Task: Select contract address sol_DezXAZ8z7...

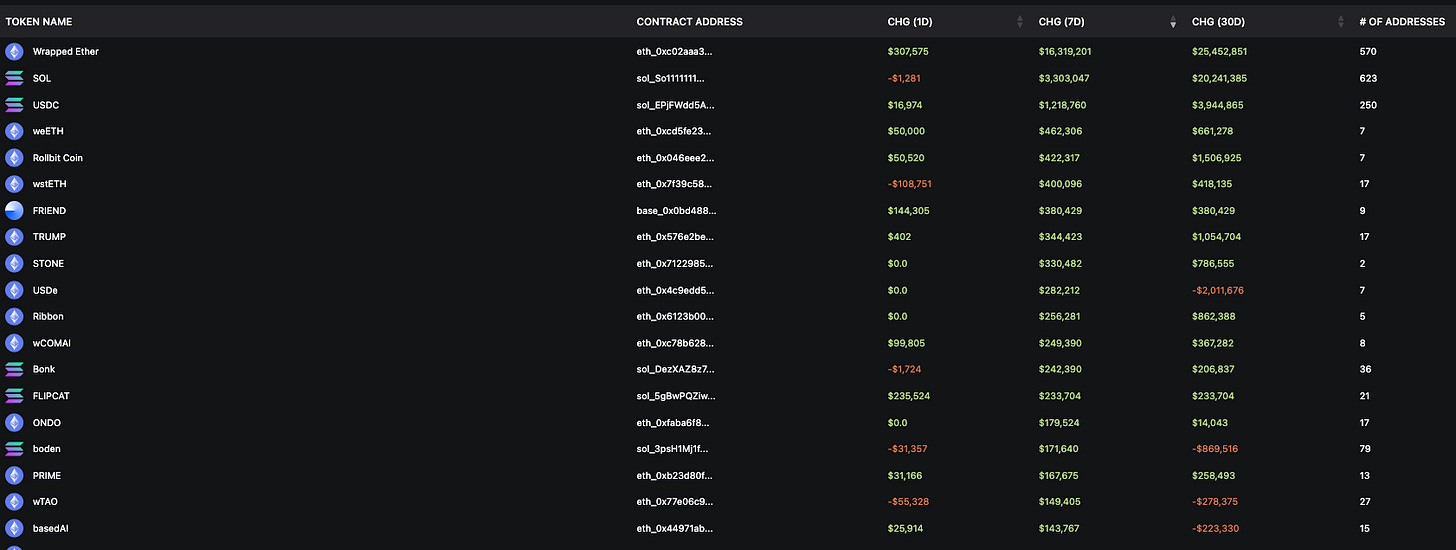Action: [675, 369]
